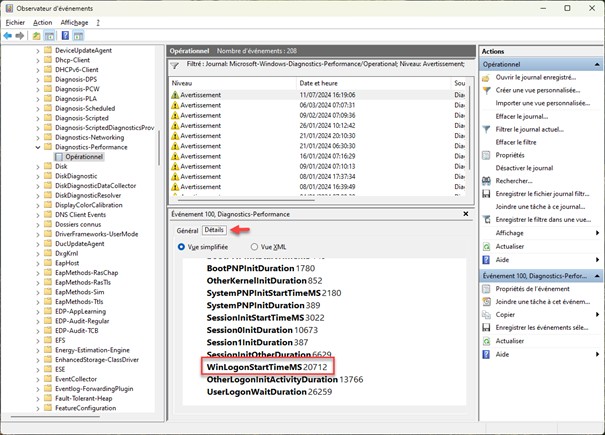This screenshot has width=605, height=435.
Task: Open the Fichier menu
Action: (15, 21)
